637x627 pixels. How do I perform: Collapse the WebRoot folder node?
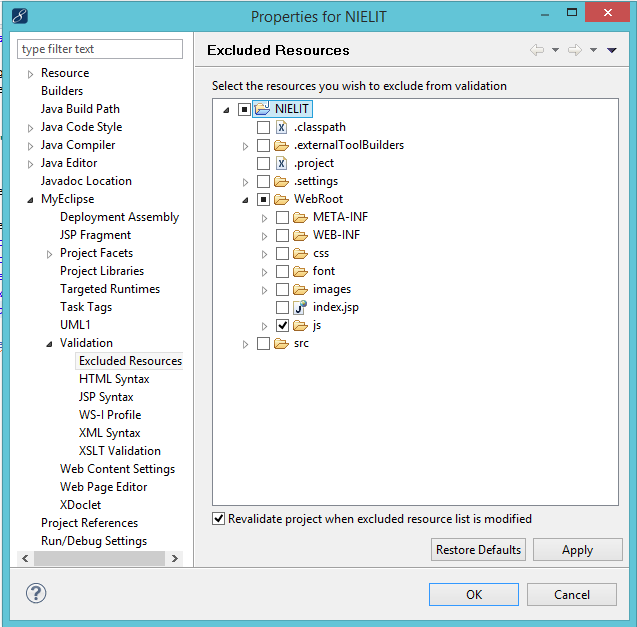pyautogui.click(x=245, y=200)
